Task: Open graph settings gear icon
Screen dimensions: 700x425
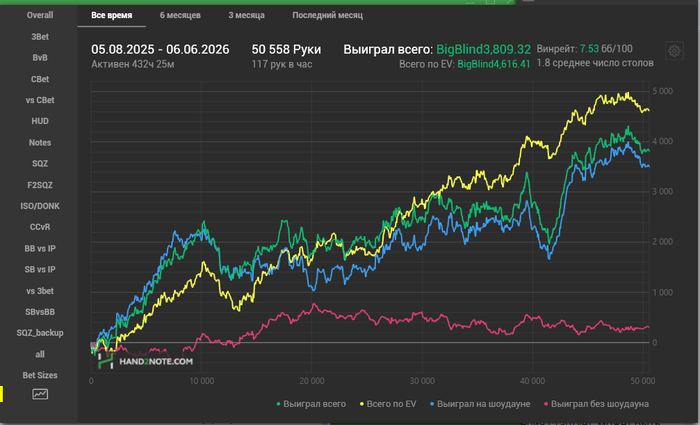Action: point(674,51)
